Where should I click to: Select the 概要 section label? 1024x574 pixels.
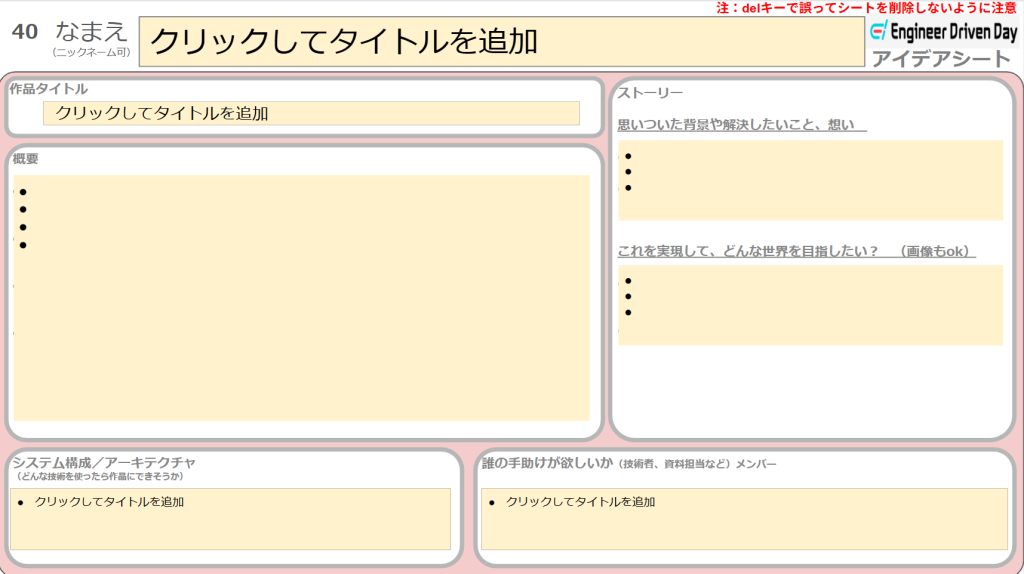[26, 159]
